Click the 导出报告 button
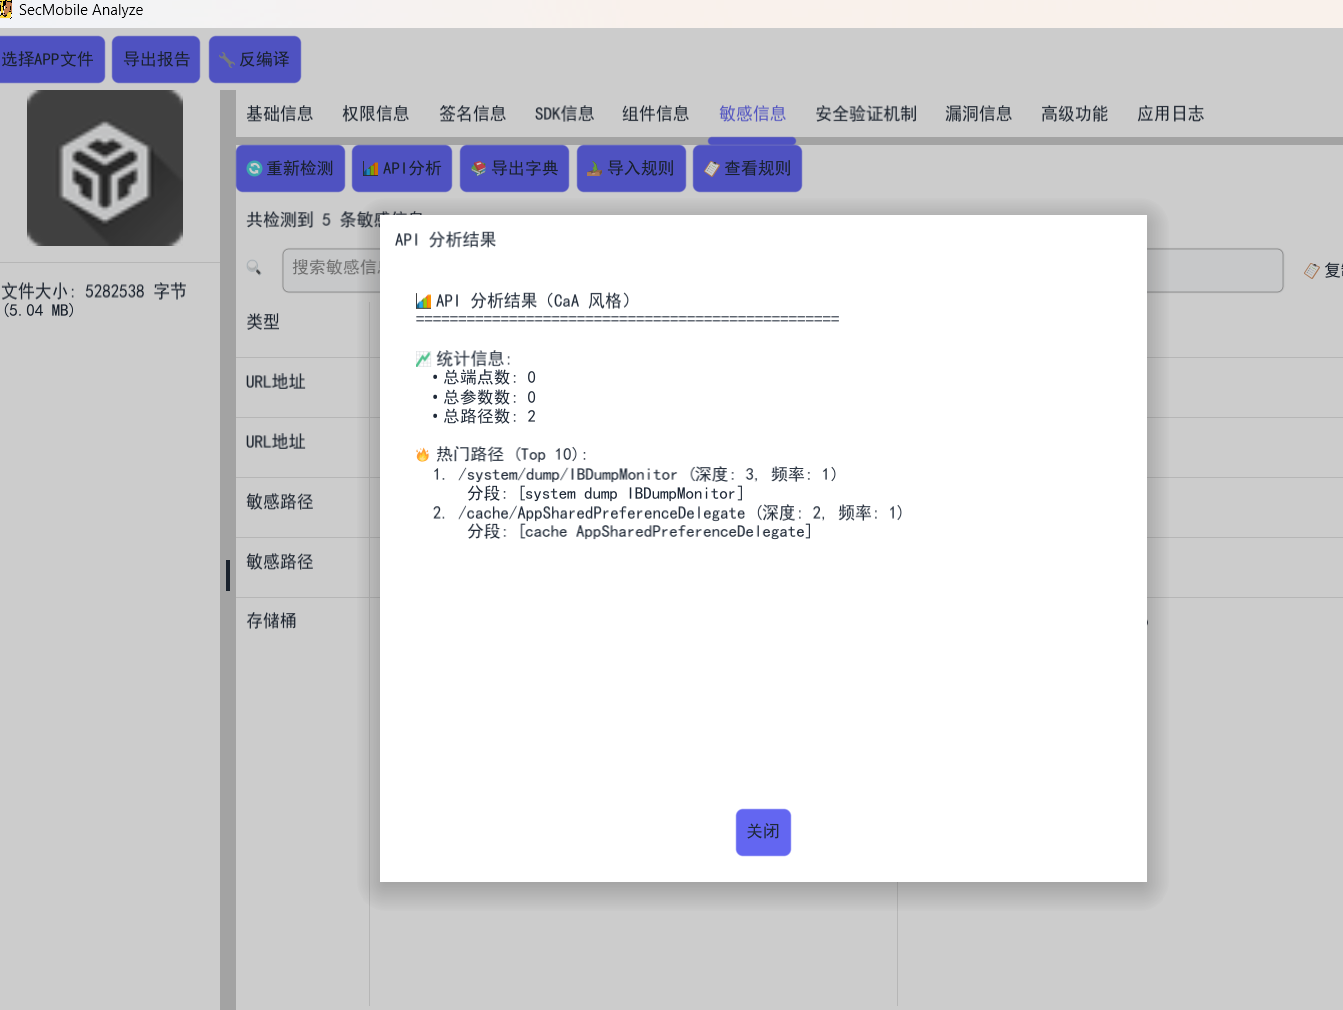The width and height of the screenshot is (1343, 1010). (x=156, y=60)
